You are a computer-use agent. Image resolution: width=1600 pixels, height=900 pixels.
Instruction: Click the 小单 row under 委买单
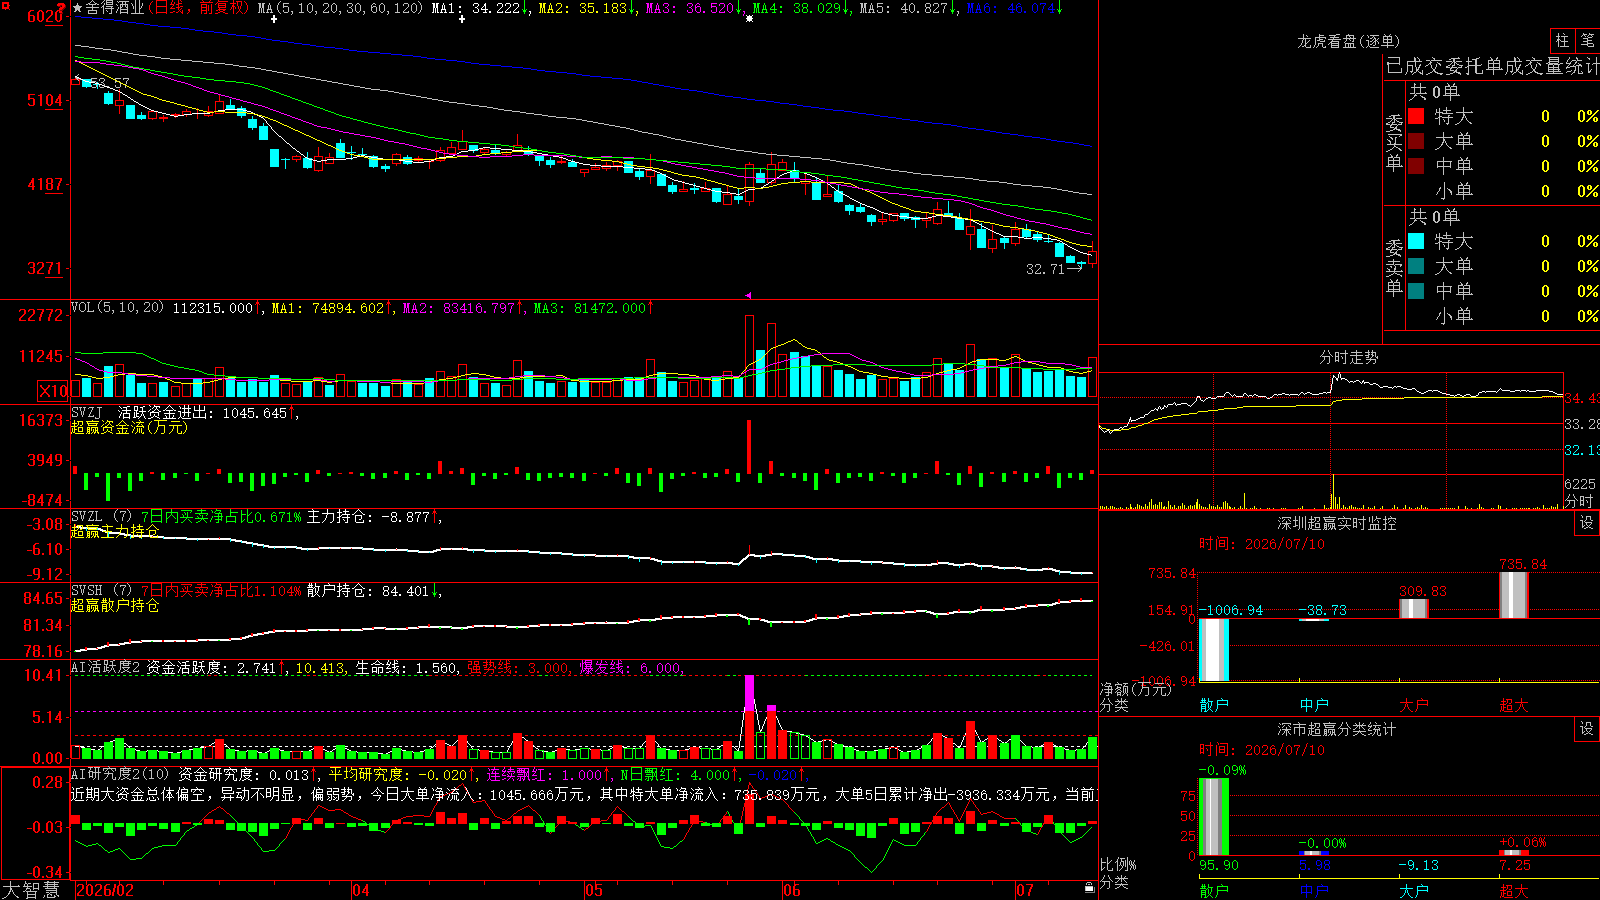click(x=1503, y=191)
